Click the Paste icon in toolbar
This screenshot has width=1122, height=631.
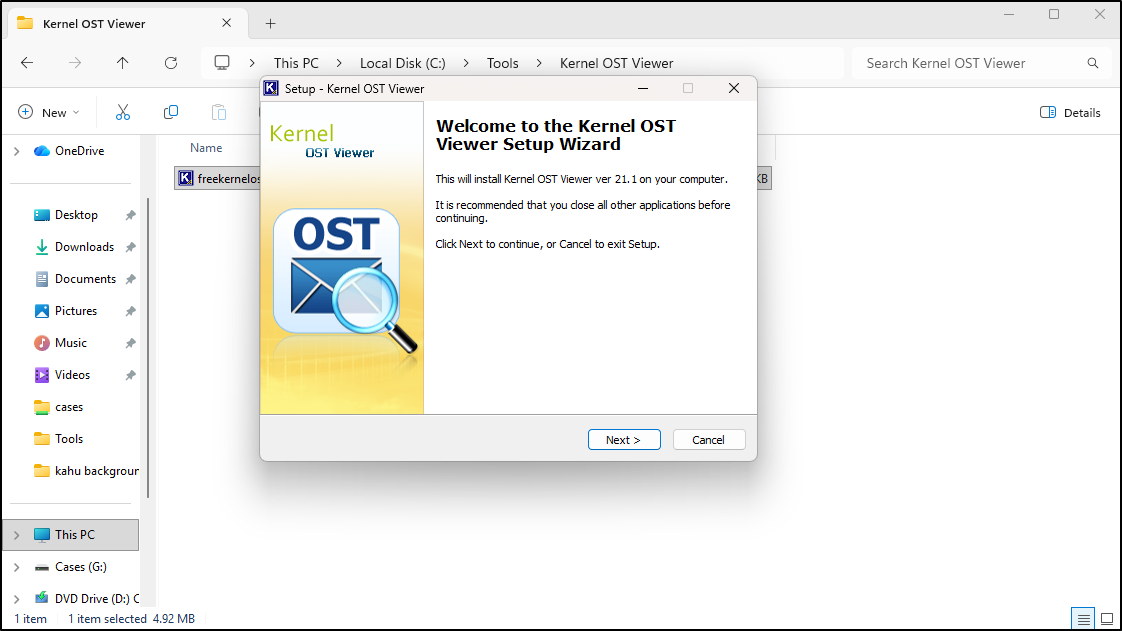click(x=219, y=112)
